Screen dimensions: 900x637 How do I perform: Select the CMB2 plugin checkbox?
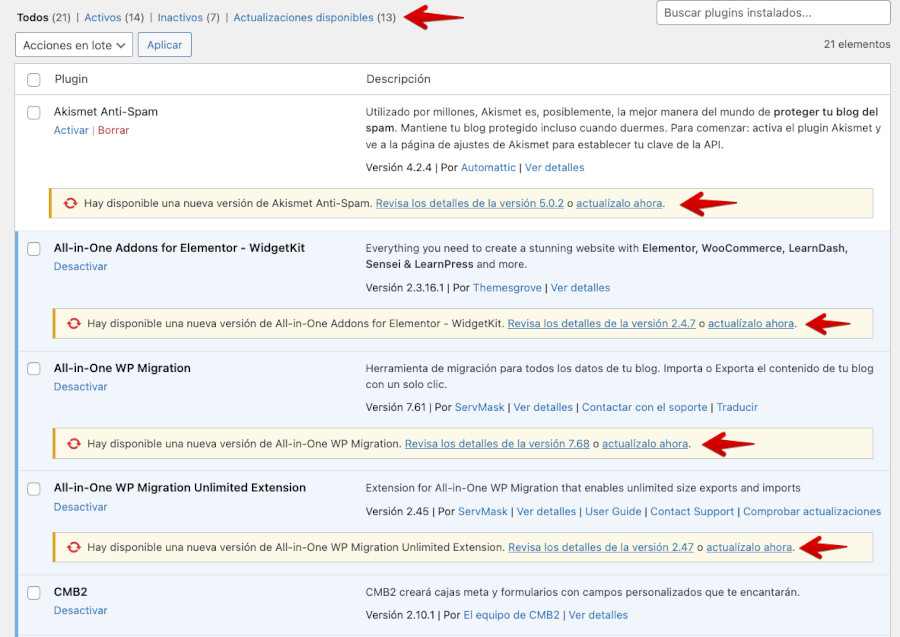(34, 593)
